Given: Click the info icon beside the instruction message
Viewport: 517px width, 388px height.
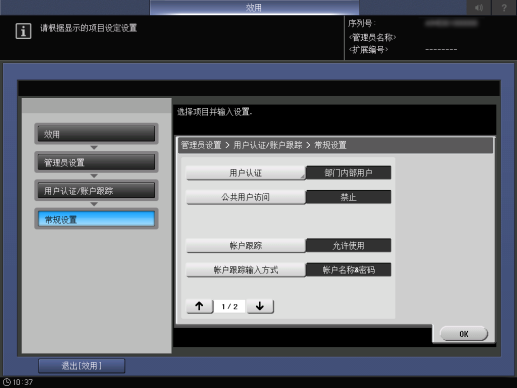Looking at the screenshot, I should pos(23,31).
